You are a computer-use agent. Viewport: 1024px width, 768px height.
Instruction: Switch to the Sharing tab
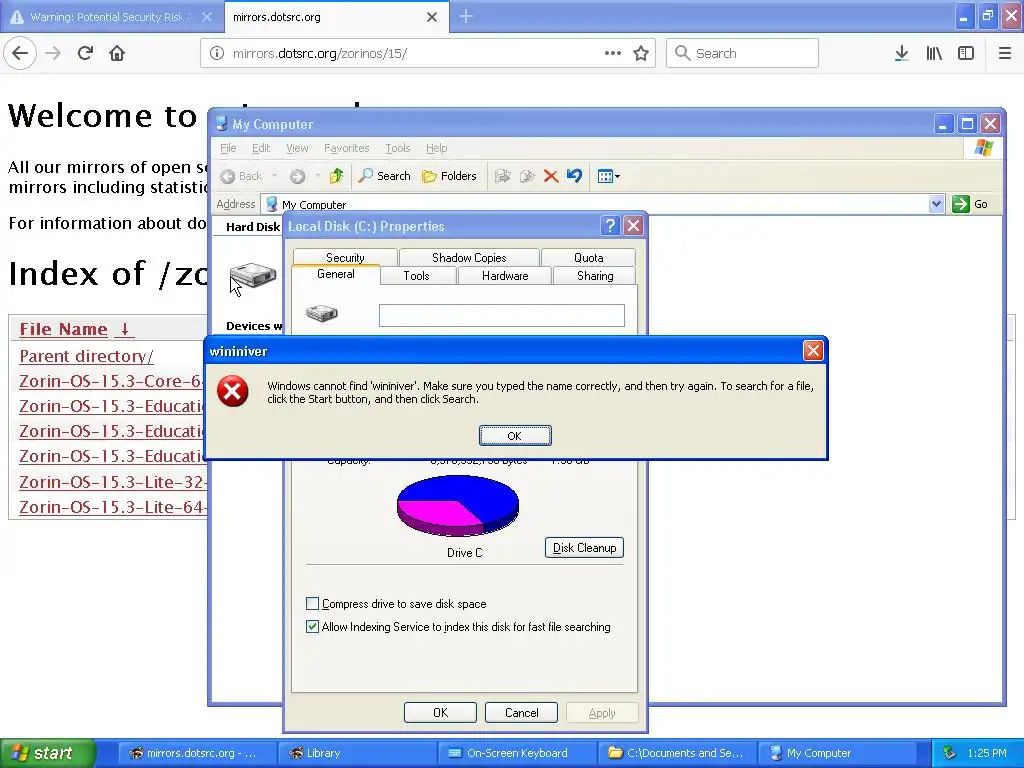[595, 276]
